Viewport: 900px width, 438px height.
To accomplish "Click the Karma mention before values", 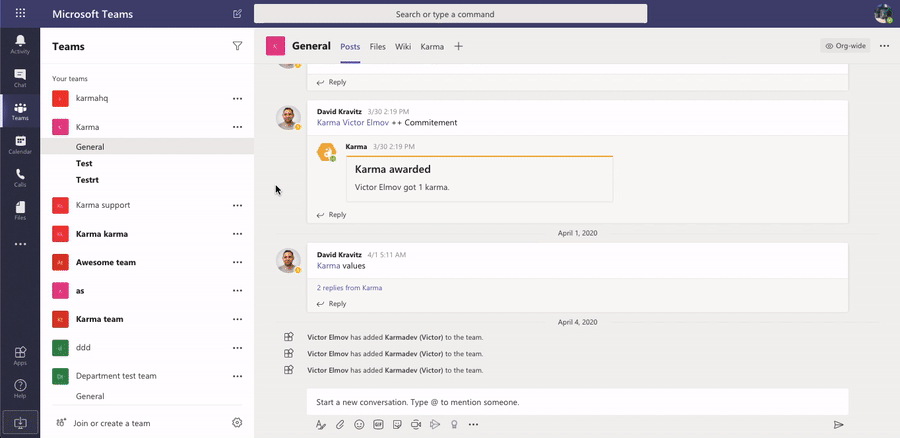I will coord(328,266).
